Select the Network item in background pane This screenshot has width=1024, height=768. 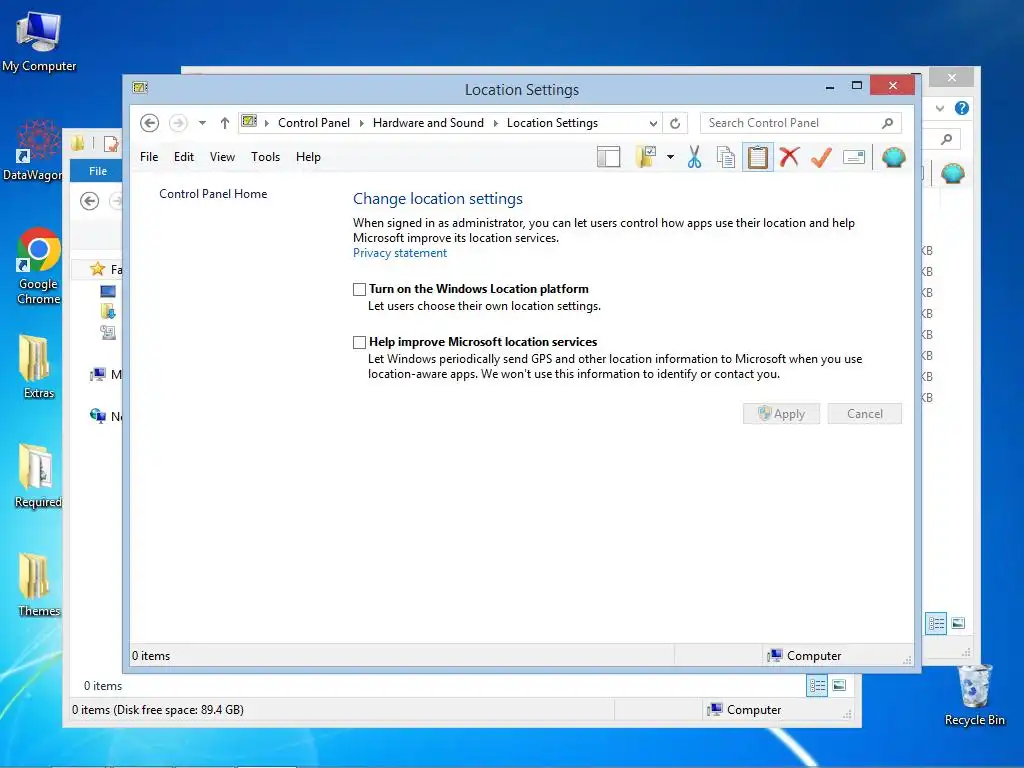pos(105,416)
